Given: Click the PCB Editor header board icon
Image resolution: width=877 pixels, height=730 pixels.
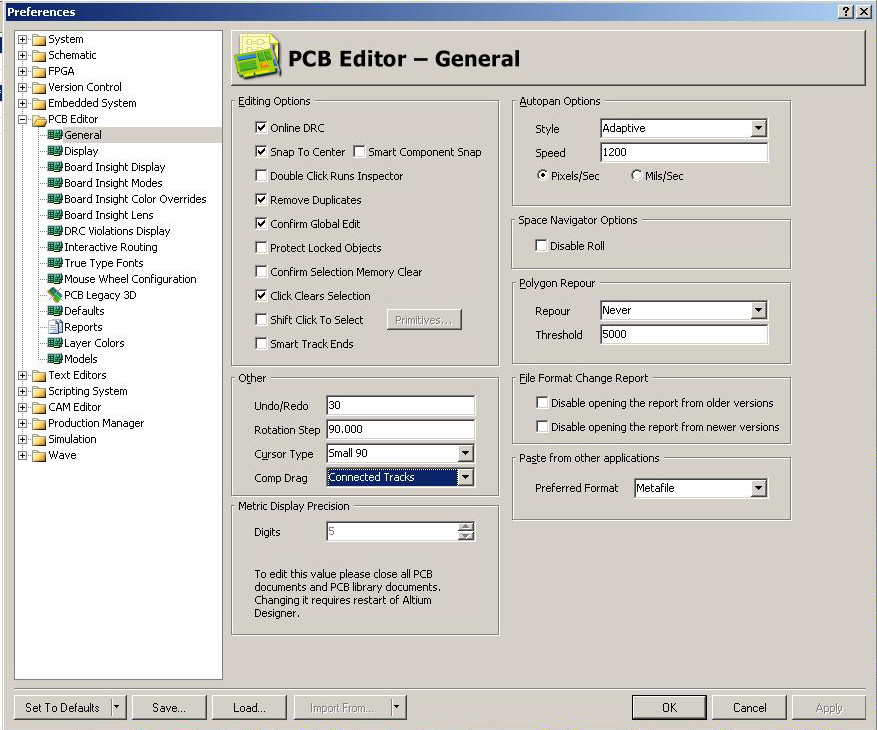Looking at the screenshot, I should click(x=257, y=56).
